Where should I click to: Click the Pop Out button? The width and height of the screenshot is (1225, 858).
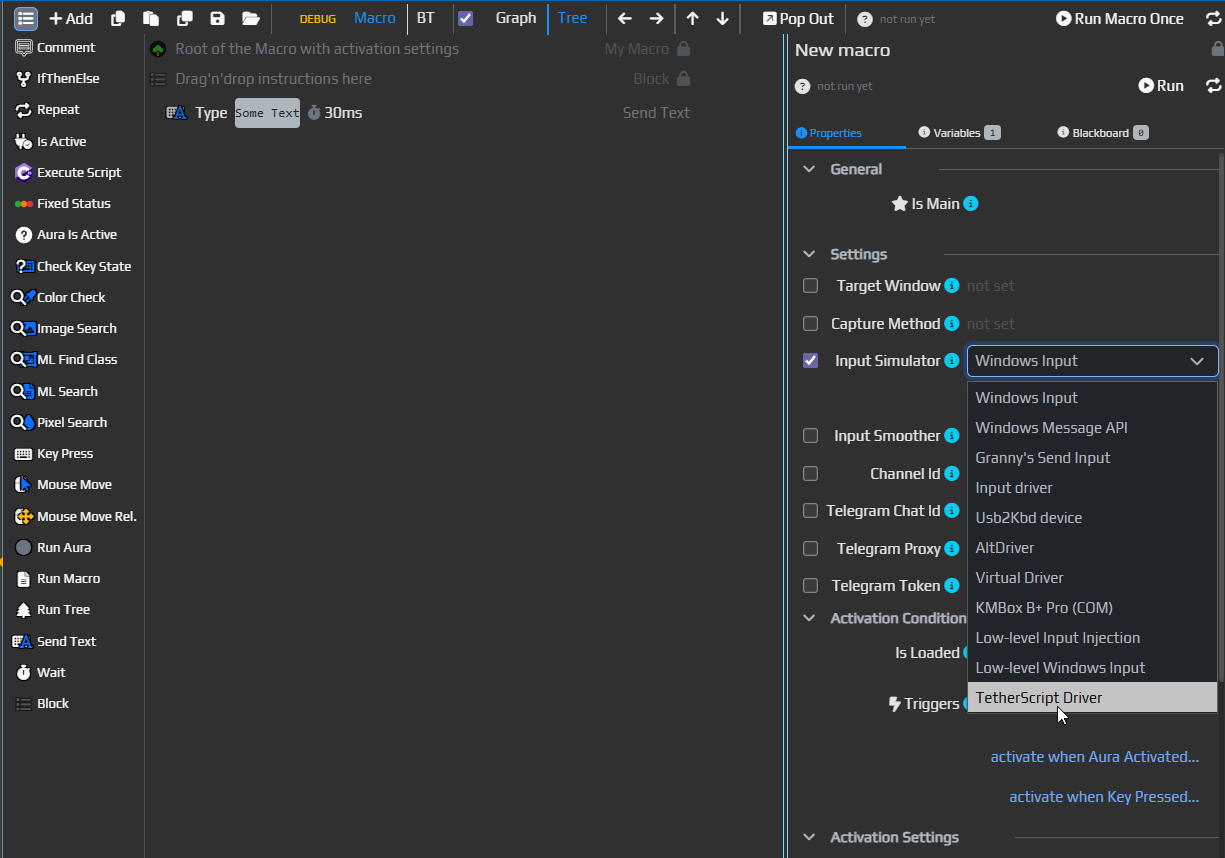pos(798,18)
